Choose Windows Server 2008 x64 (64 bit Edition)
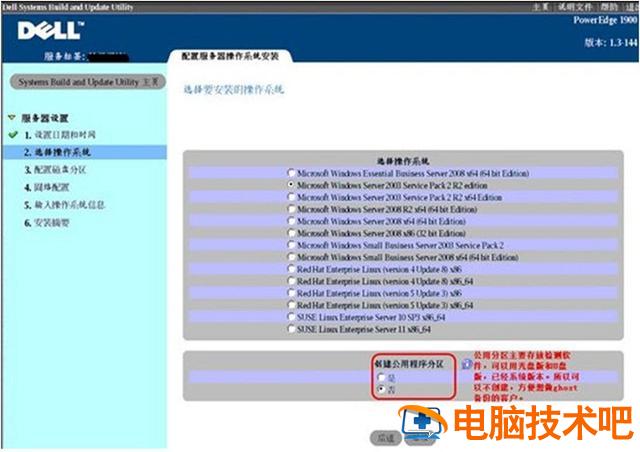This screenshot has height=452, width=640. pyautogui.click(x=291, y=221)
